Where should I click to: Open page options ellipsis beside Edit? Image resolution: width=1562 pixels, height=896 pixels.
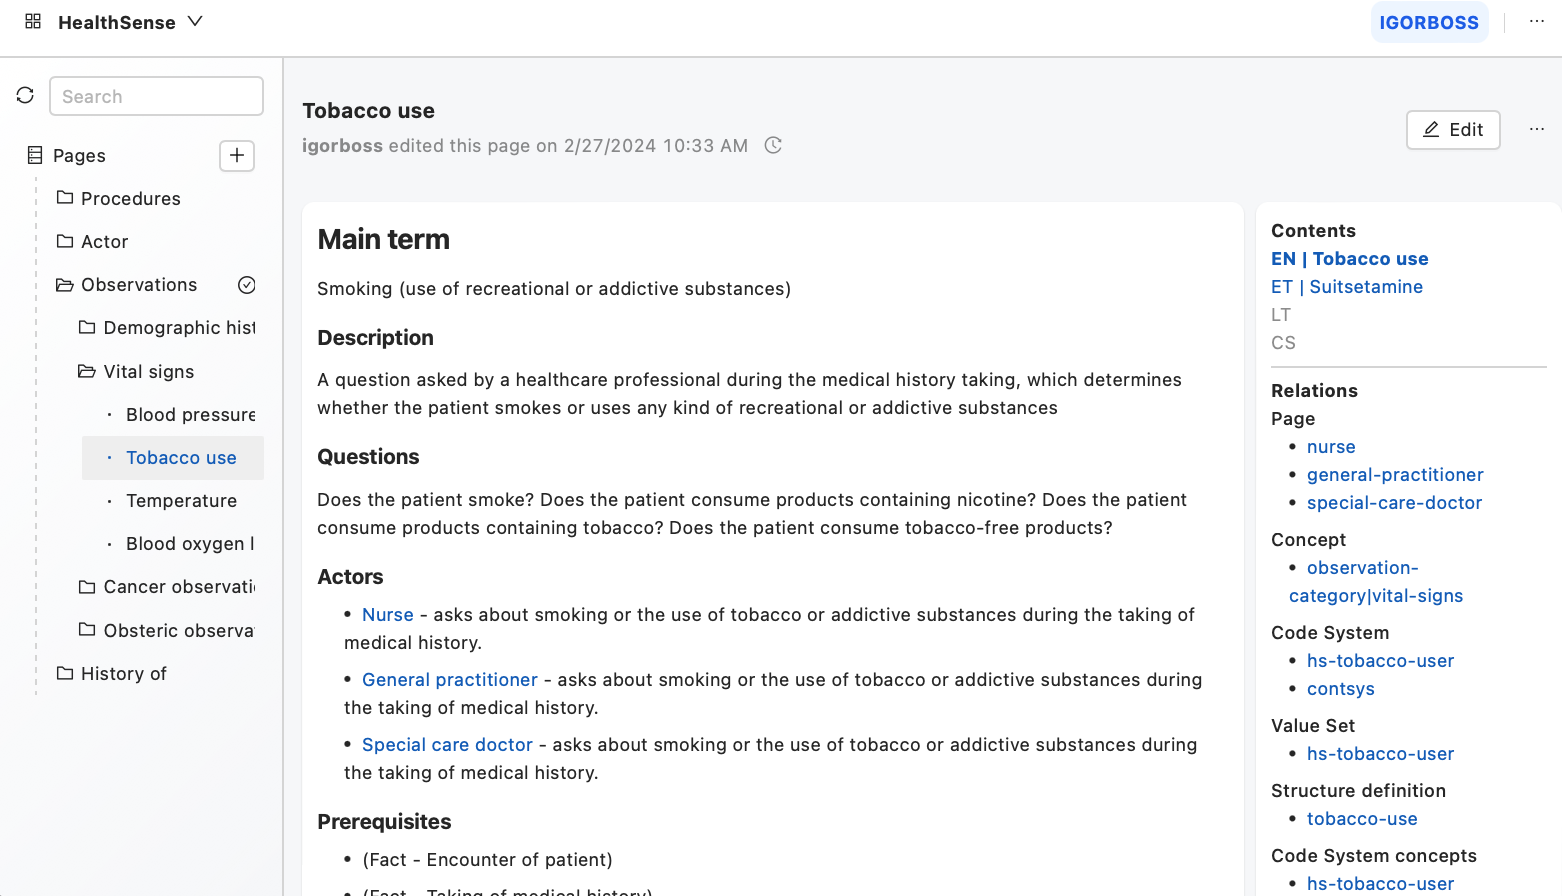click(x=1537, y=129)
